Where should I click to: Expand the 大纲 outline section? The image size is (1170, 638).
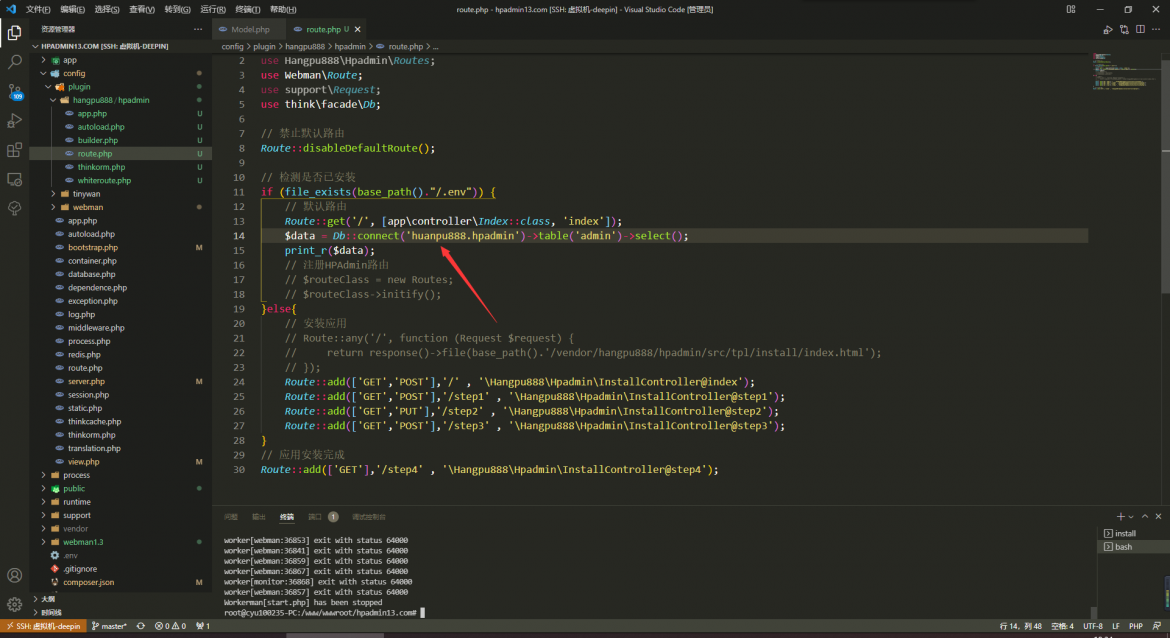click(48, 599)
